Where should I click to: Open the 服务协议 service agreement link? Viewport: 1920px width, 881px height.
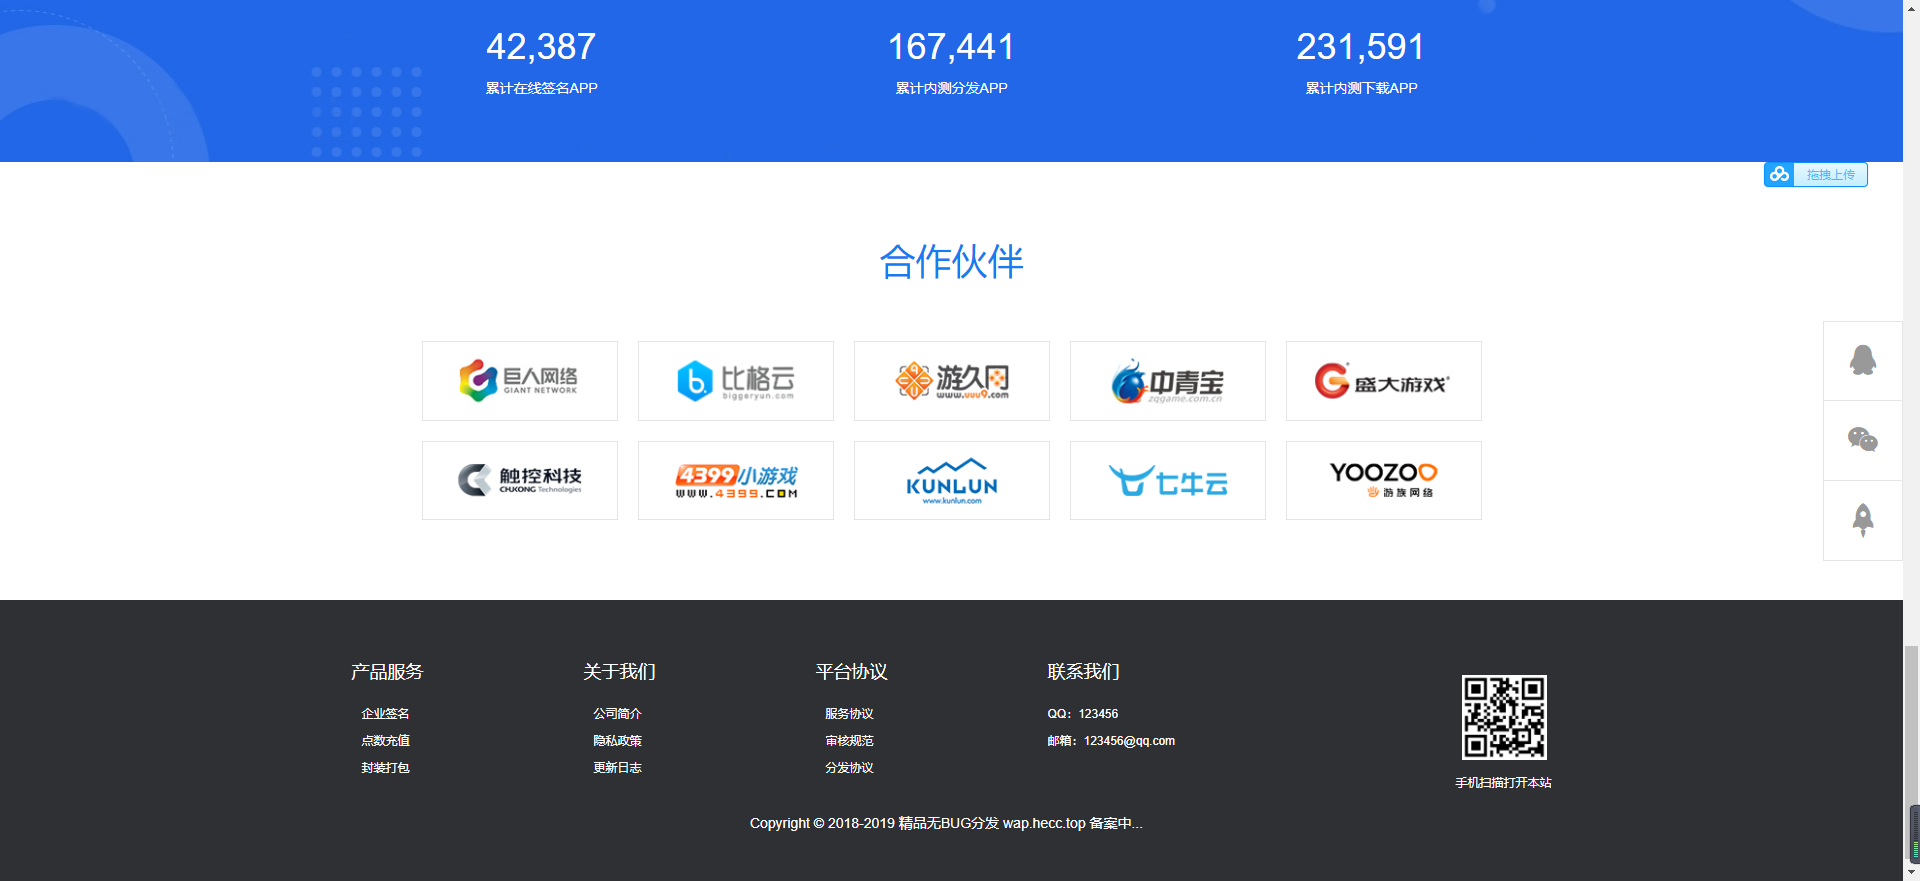point(849,714)
